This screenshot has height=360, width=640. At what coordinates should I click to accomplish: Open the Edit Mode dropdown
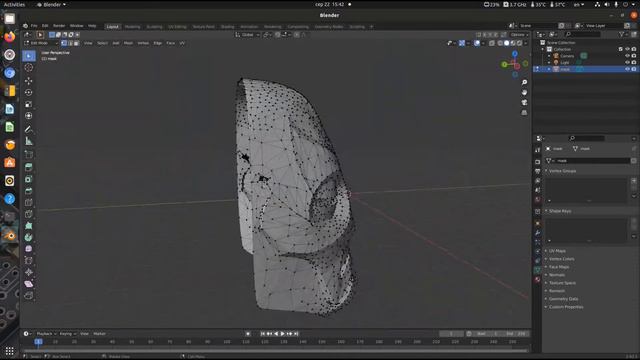point(41,43)
